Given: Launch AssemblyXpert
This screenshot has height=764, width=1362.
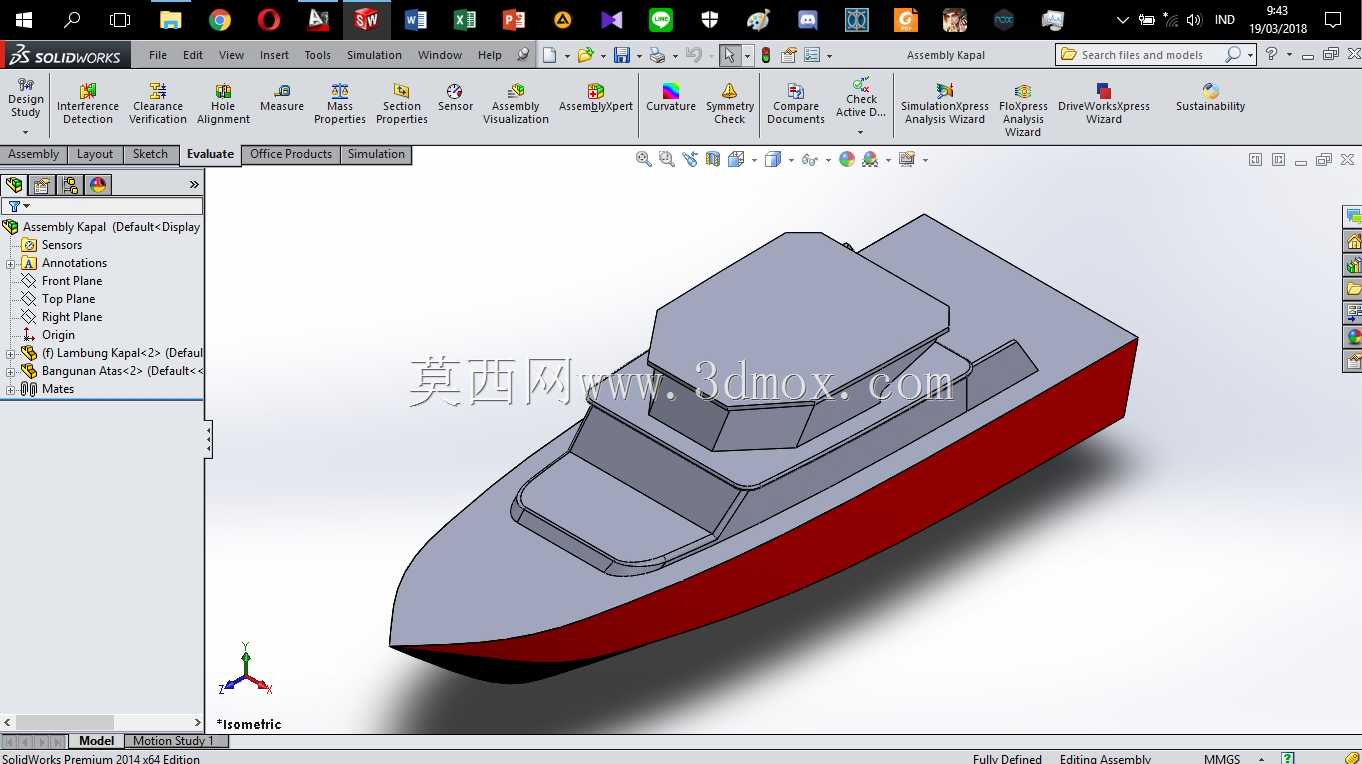Looking at the screenshot, I should tap(596, 98).
